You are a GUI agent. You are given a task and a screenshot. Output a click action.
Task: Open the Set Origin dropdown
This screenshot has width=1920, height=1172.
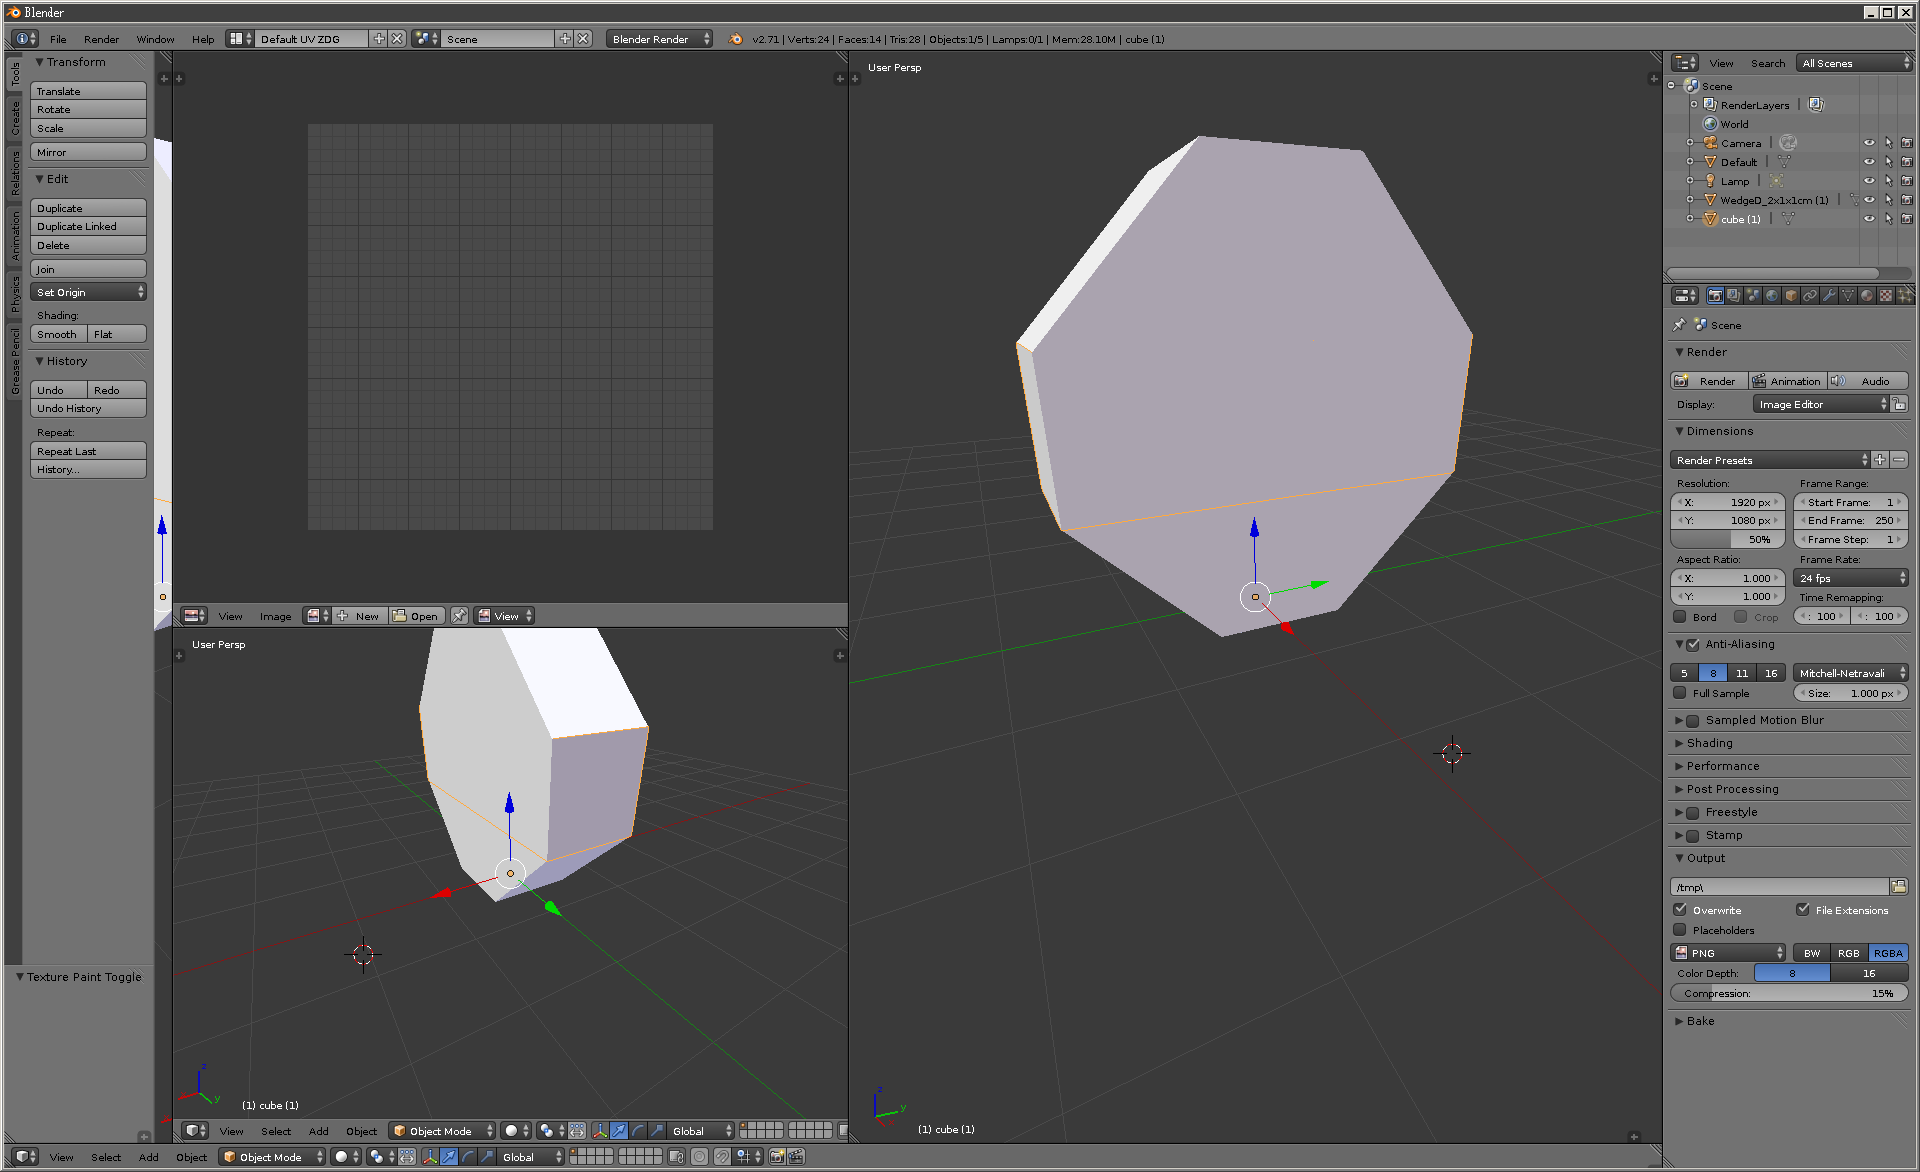[88, 292]
